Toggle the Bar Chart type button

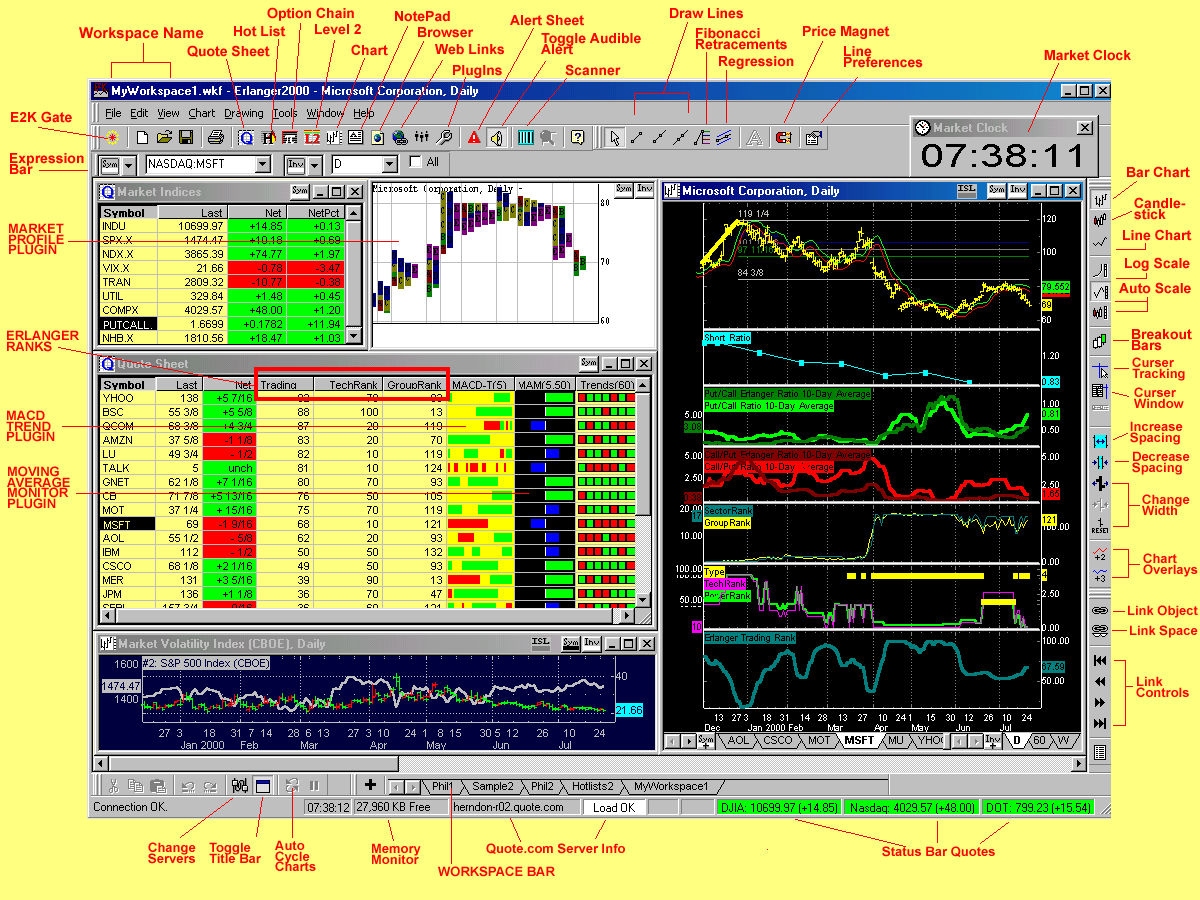pos(1100,199)
